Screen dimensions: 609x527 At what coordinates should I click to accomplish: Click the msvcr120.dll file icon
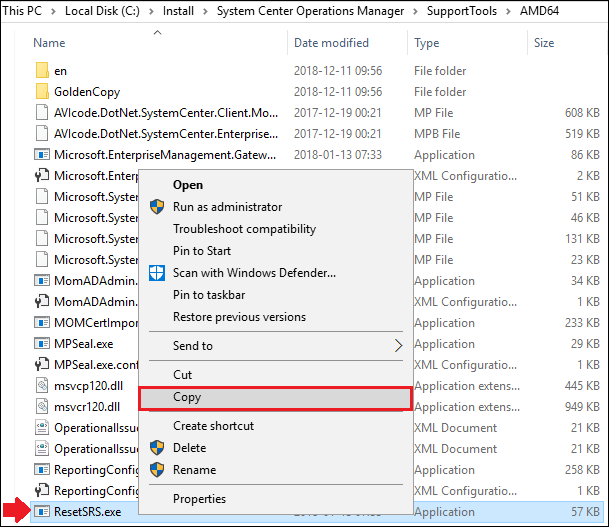point(42,407)
